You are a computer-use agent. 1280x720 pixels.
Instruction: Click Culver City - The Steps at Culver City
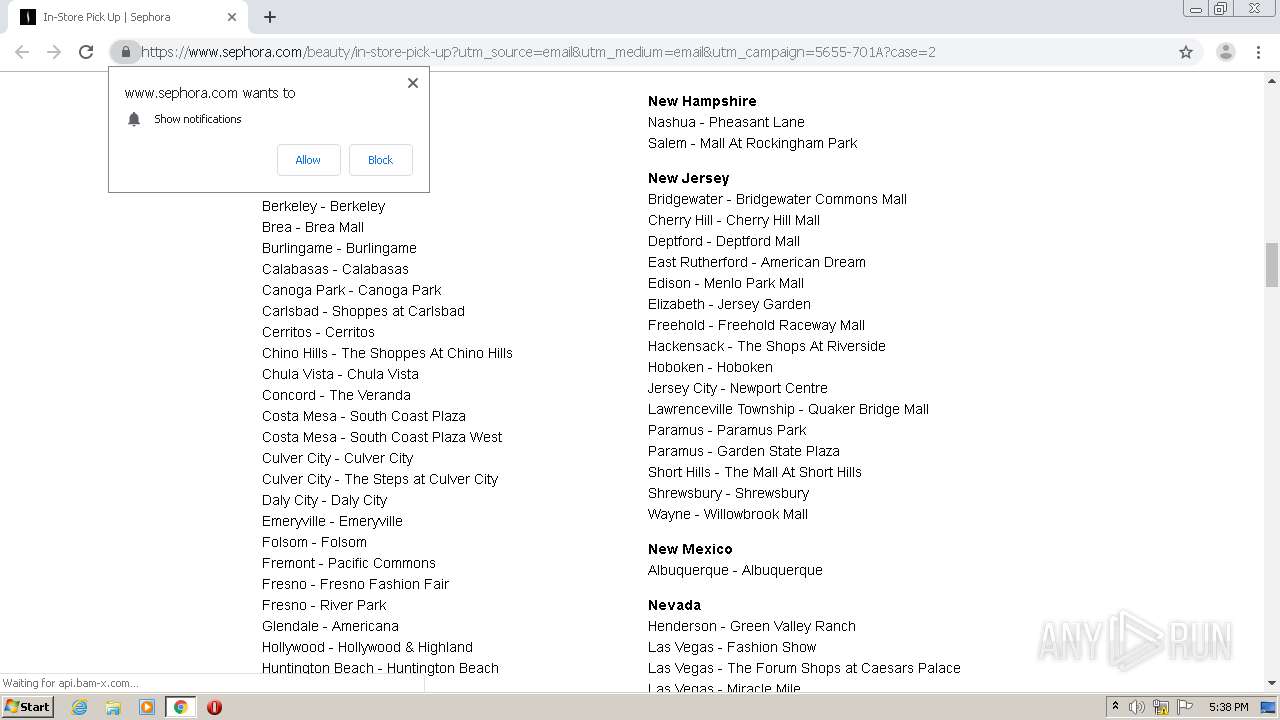coord(380,479)
